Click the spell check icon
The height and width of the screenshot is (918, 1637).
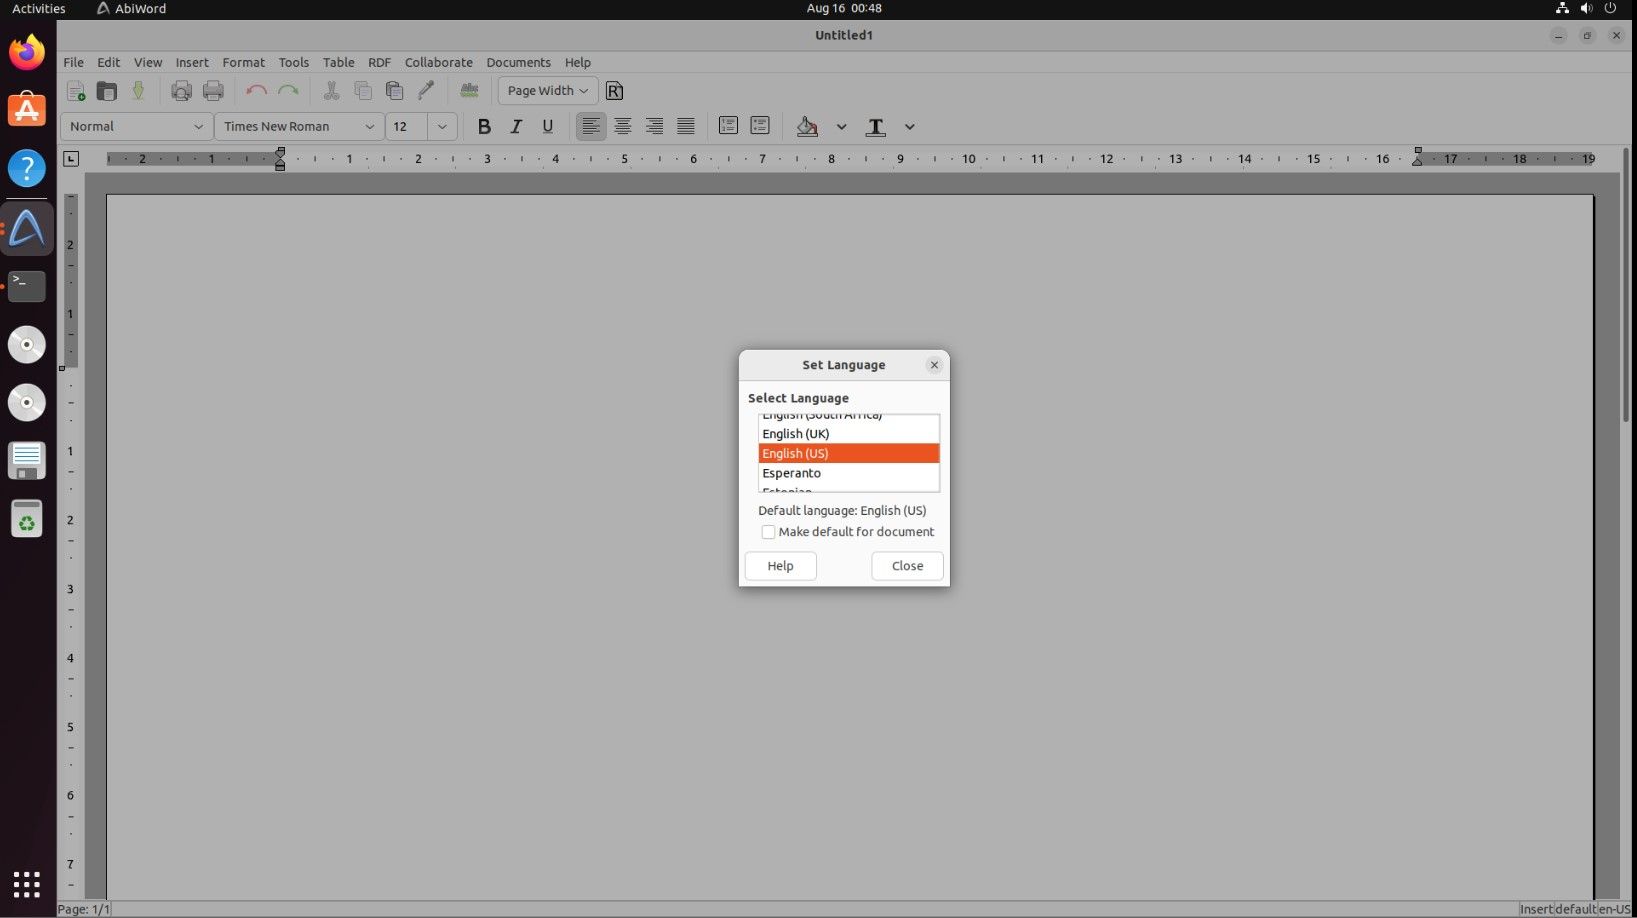[469, 91]
